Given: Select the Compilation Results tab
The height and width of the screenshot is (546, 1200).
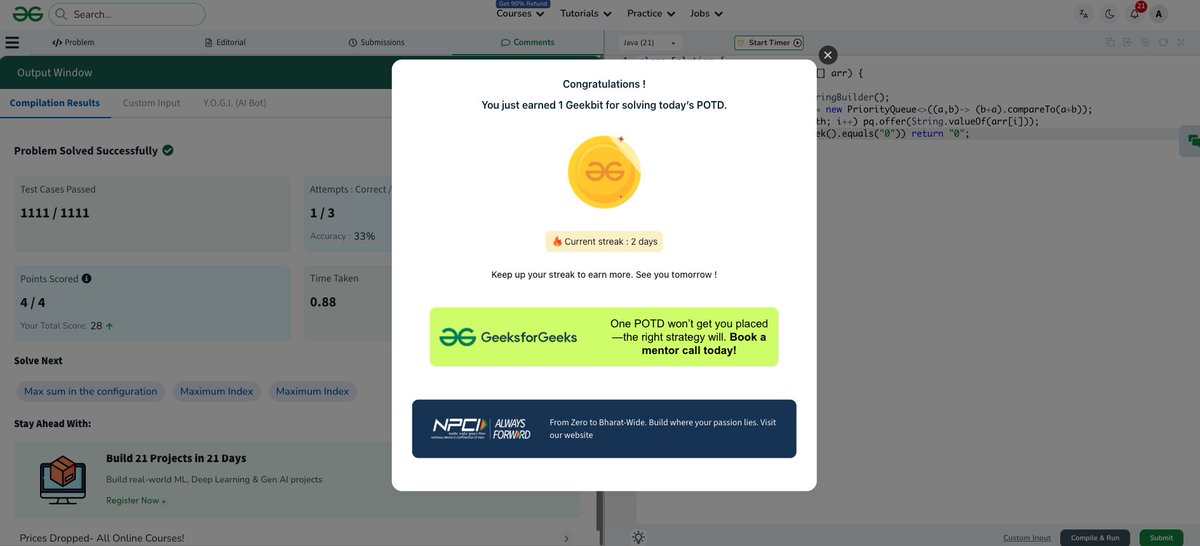Looking at the screenshot, I should (x=55, y=103).
